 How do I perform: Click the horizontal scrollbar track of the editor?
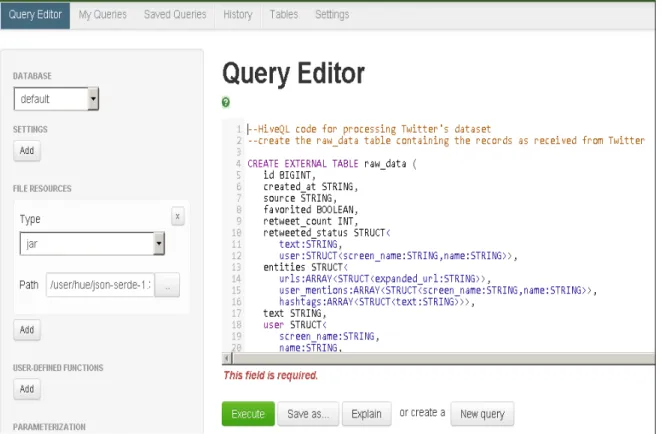pyautogui.click(x=443, y=358)
